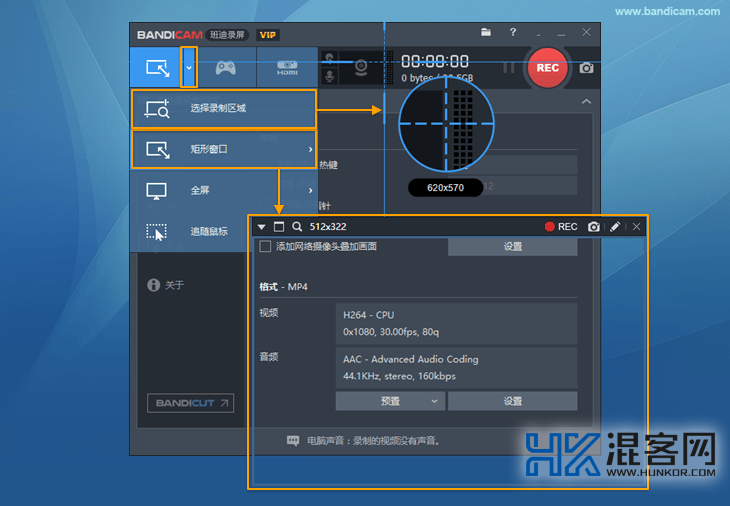Open the 预置 preset dropdown
The height and width of the screenshot is (506, 730).
pyautogui.click(x=390, y=401)
